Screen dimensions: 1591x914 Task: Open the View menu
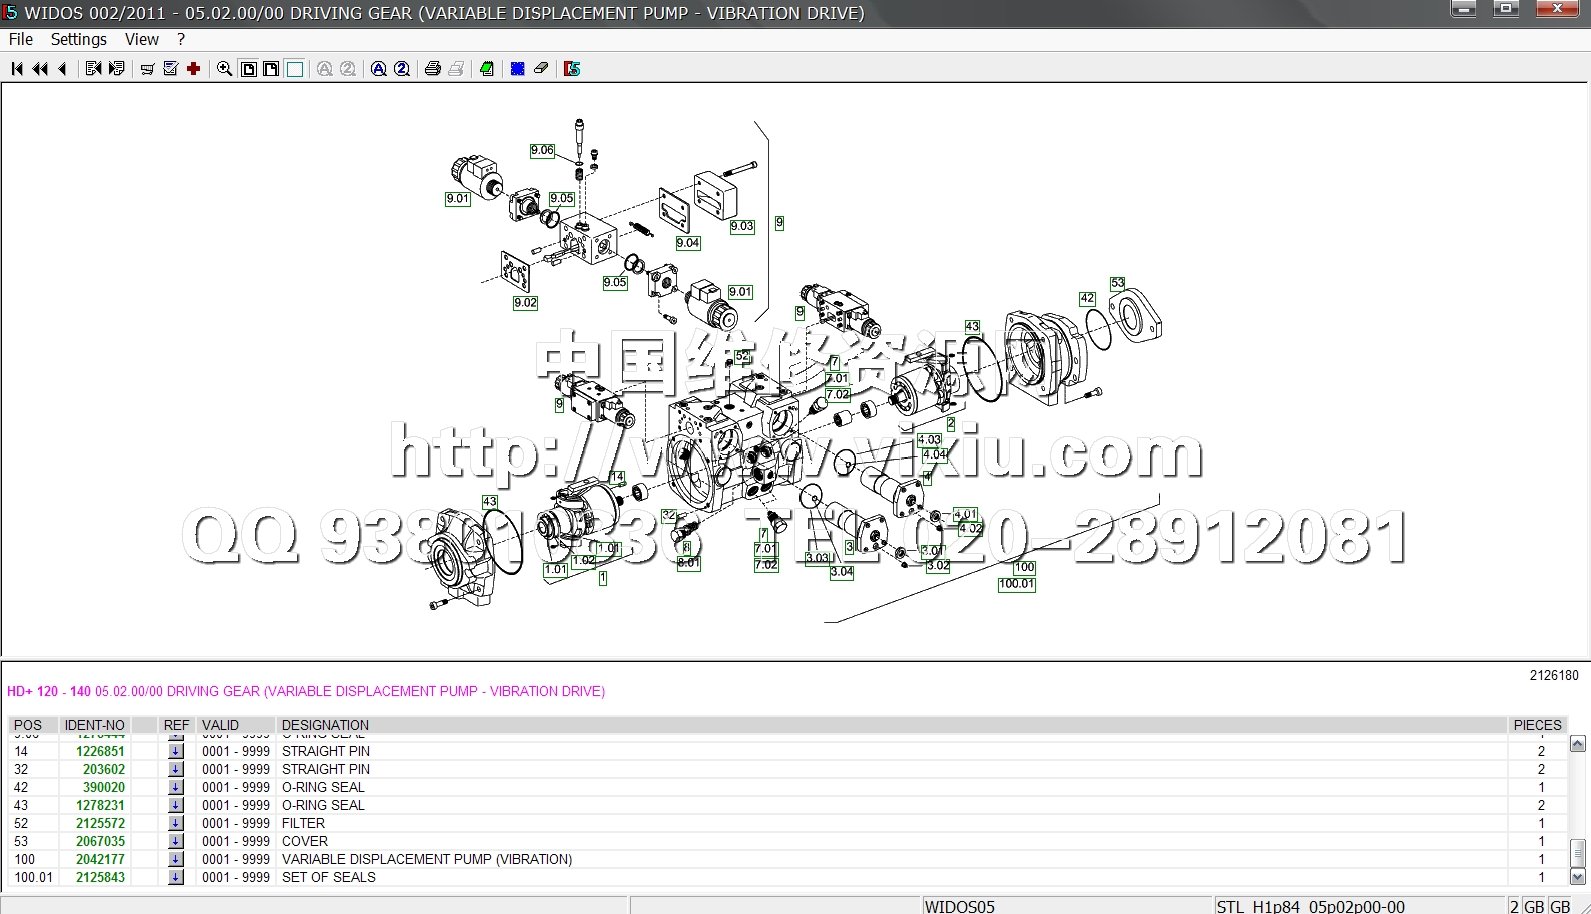pos(141,39)
